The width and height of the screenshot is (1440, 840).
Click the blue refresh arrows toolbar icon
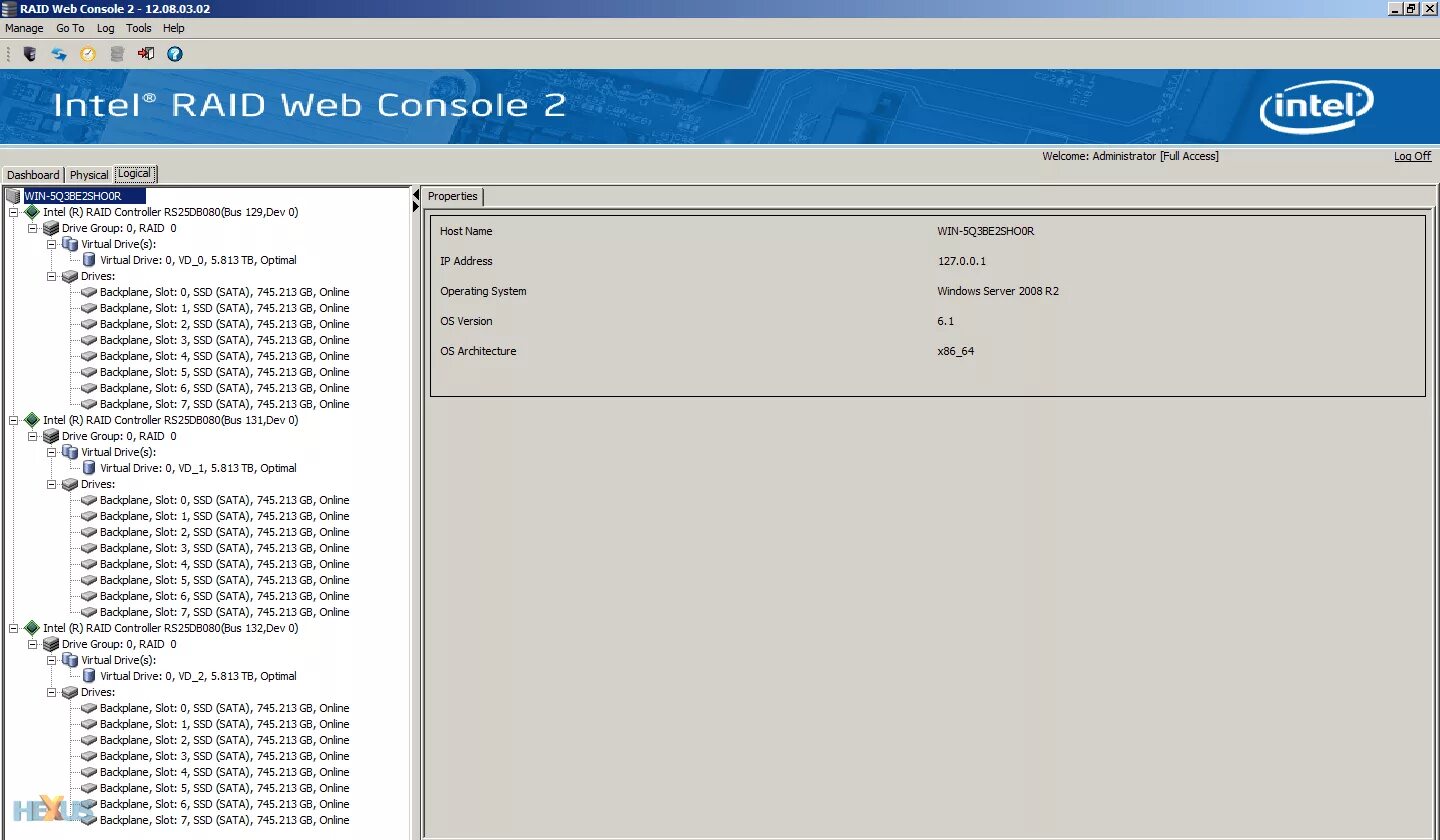click(x=59, y=54)
